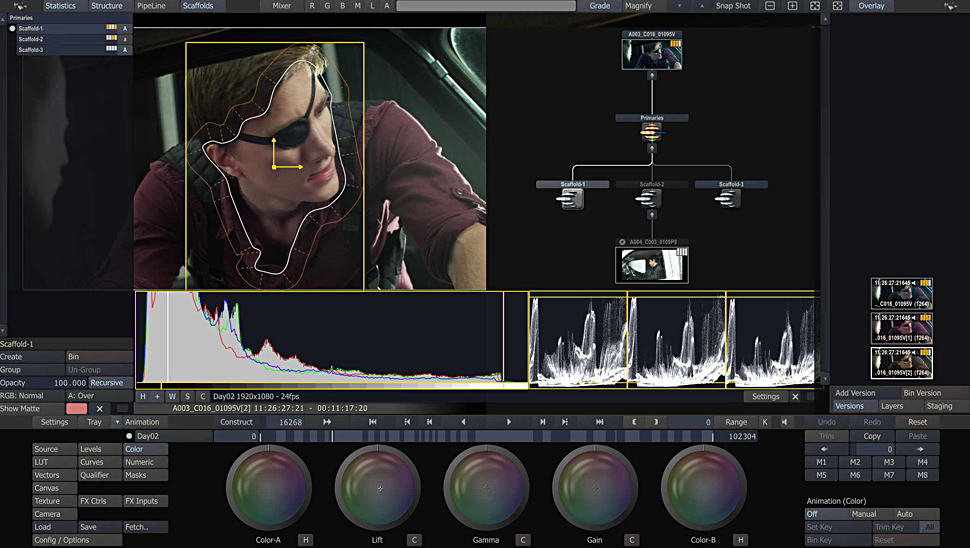
Task: Open the Structure tab in the top bar
Action: pos(107,6)
